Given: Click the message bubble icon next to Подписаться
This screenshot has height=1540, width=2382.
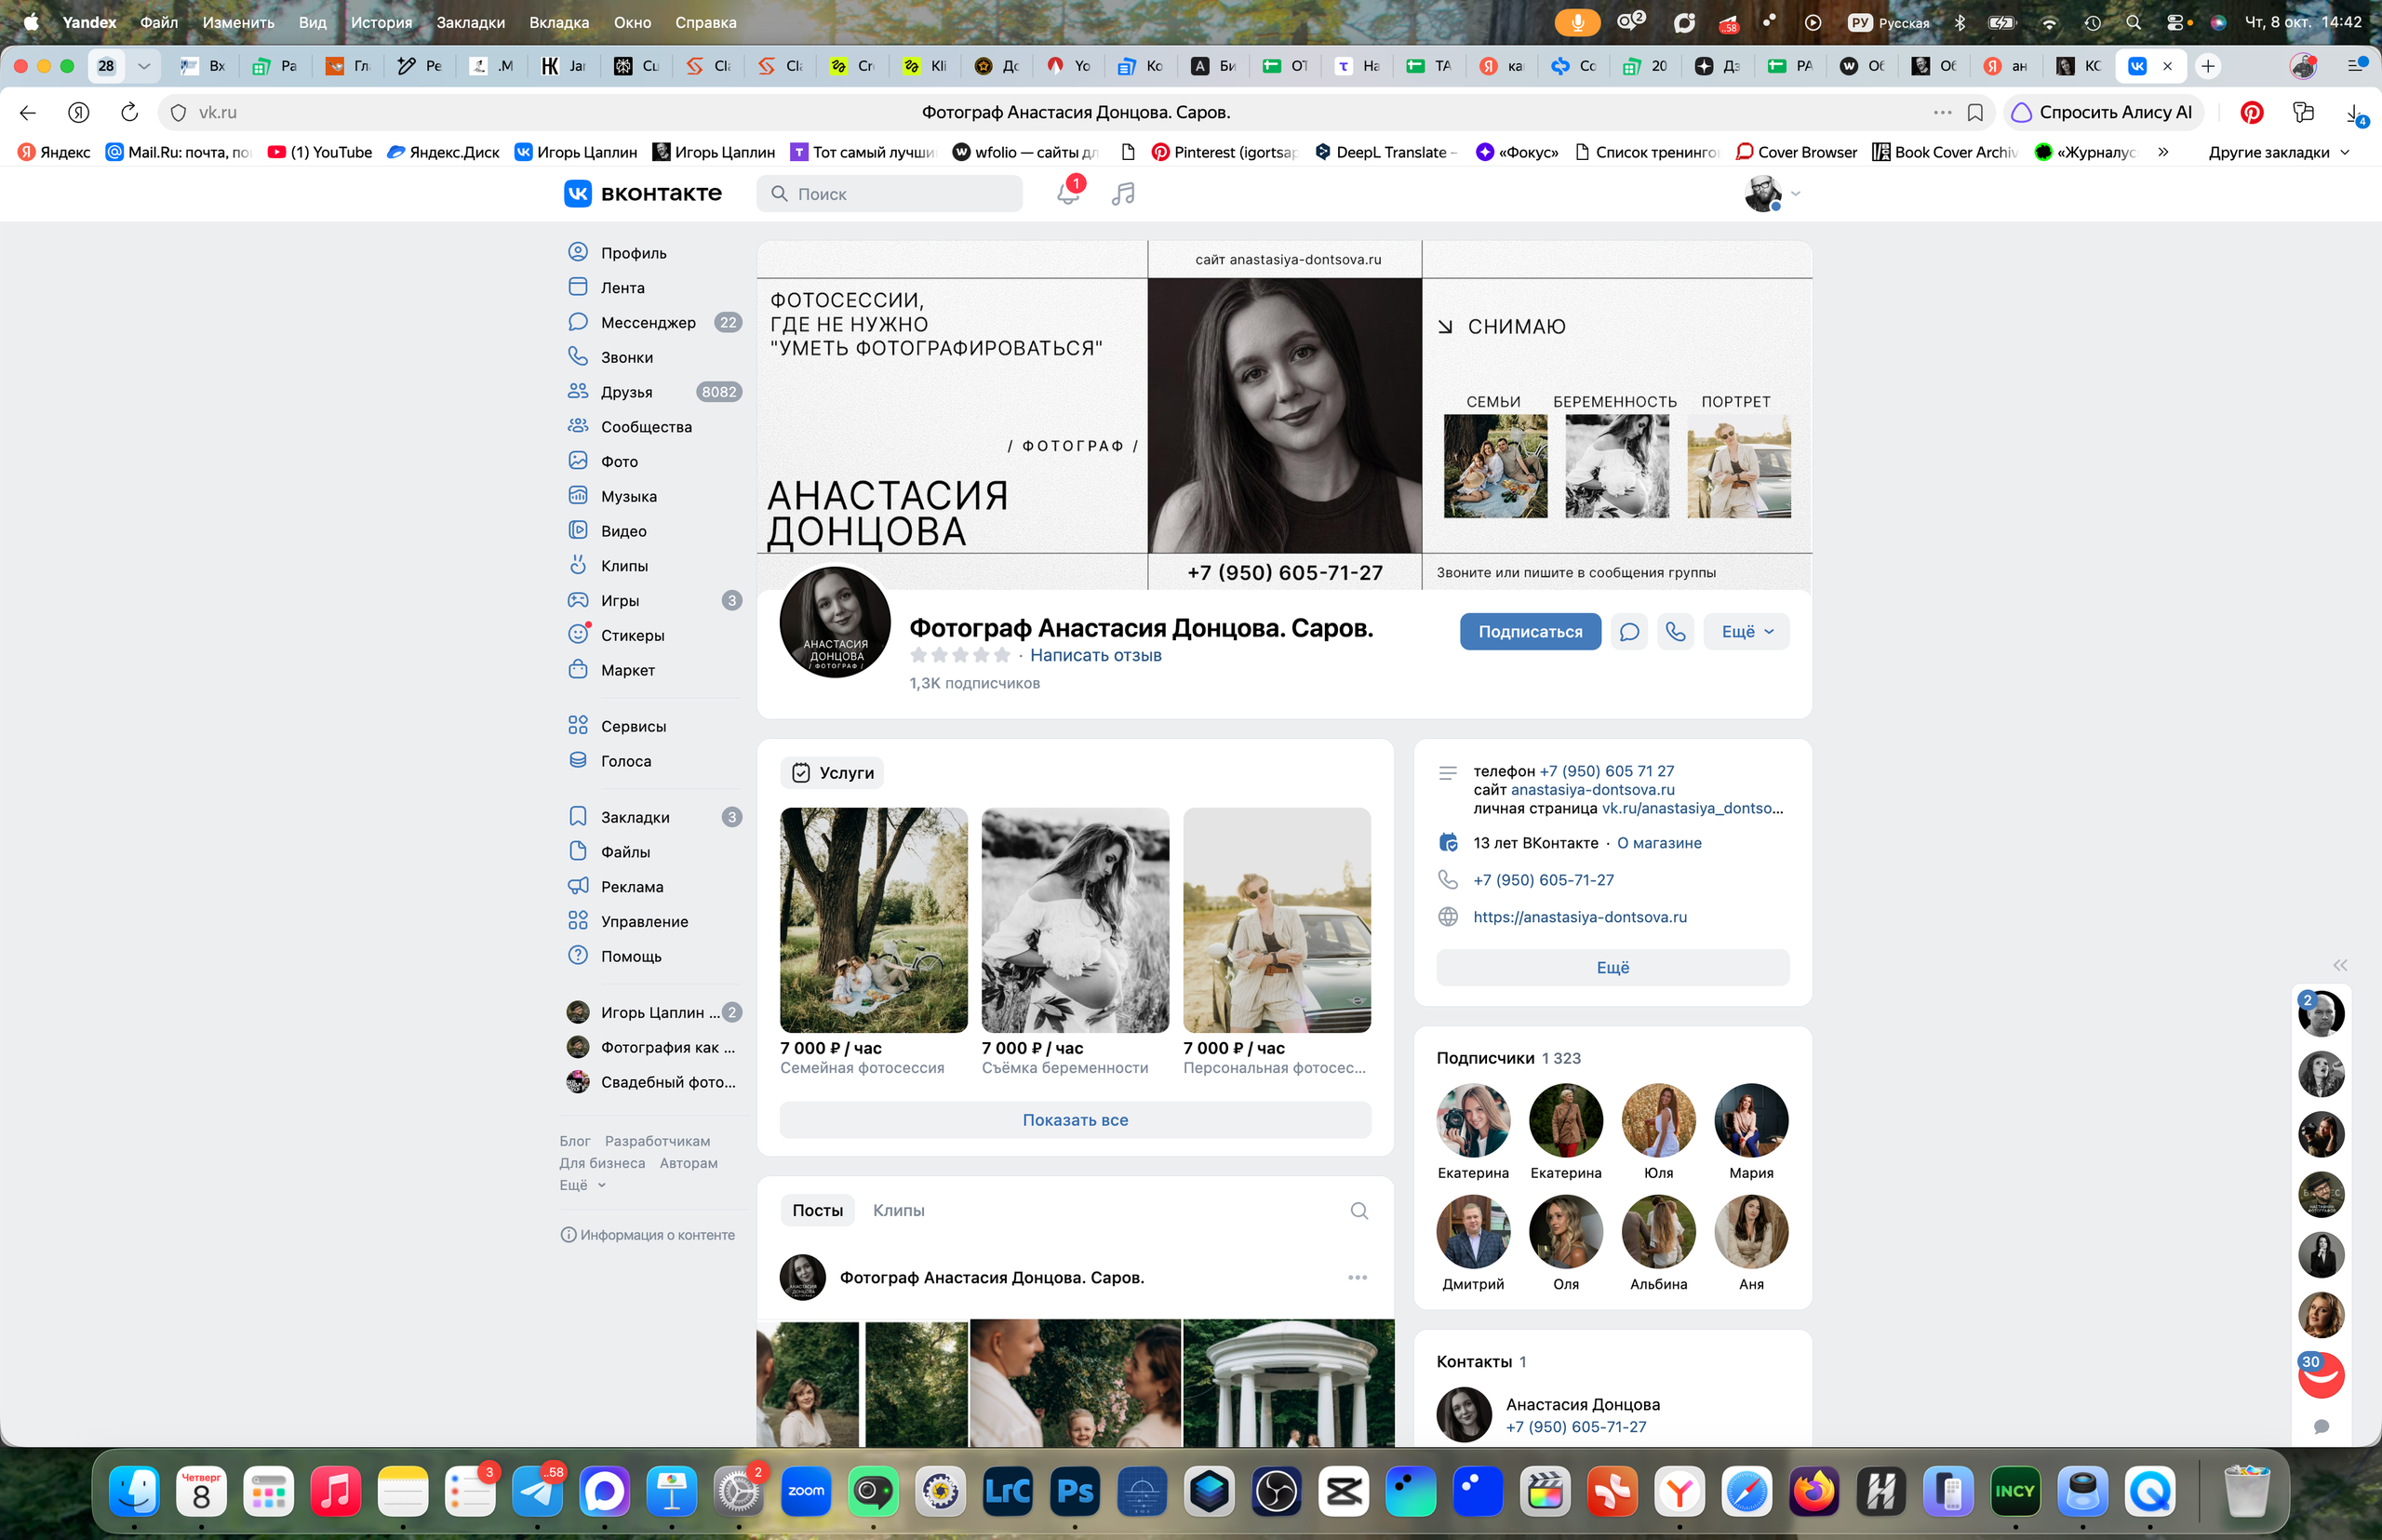Looking at the screenshot, I should click(1629, 631).
